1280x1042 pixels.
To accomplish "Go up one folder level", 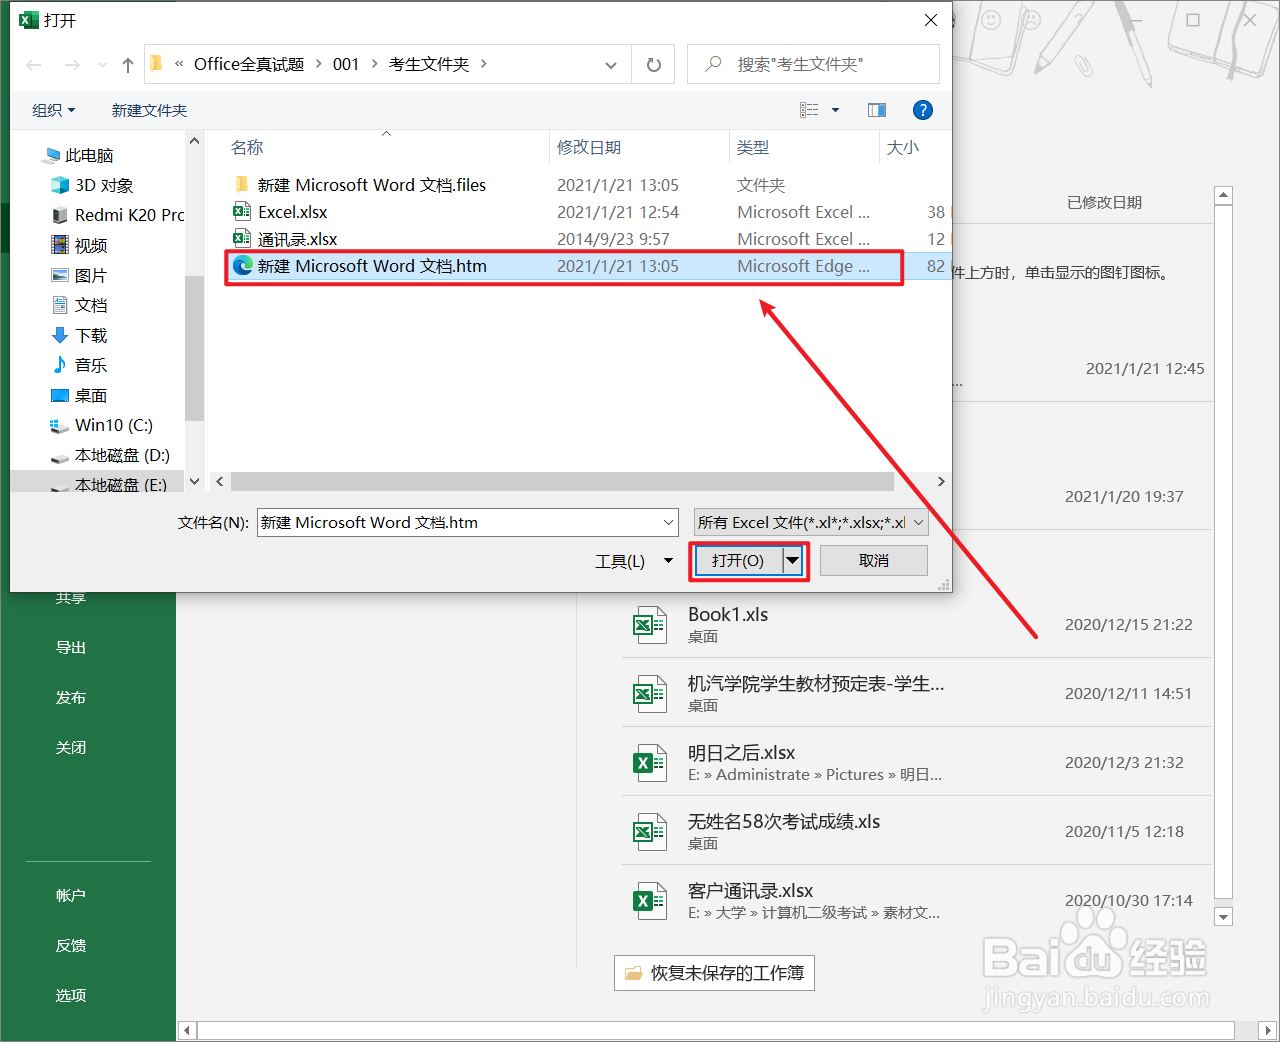I will pyautogui.click(x=128, y=65).
